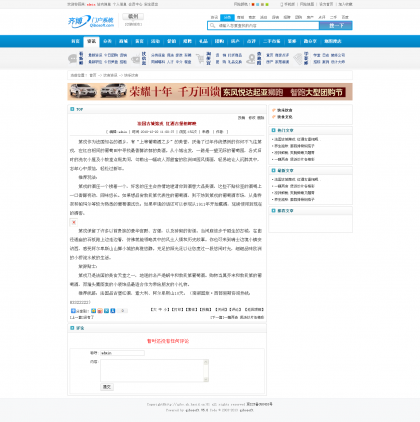The image size is (420, 422).
Task: Select the highlighted 资讯 navigation tab
Action: [91, 41]
